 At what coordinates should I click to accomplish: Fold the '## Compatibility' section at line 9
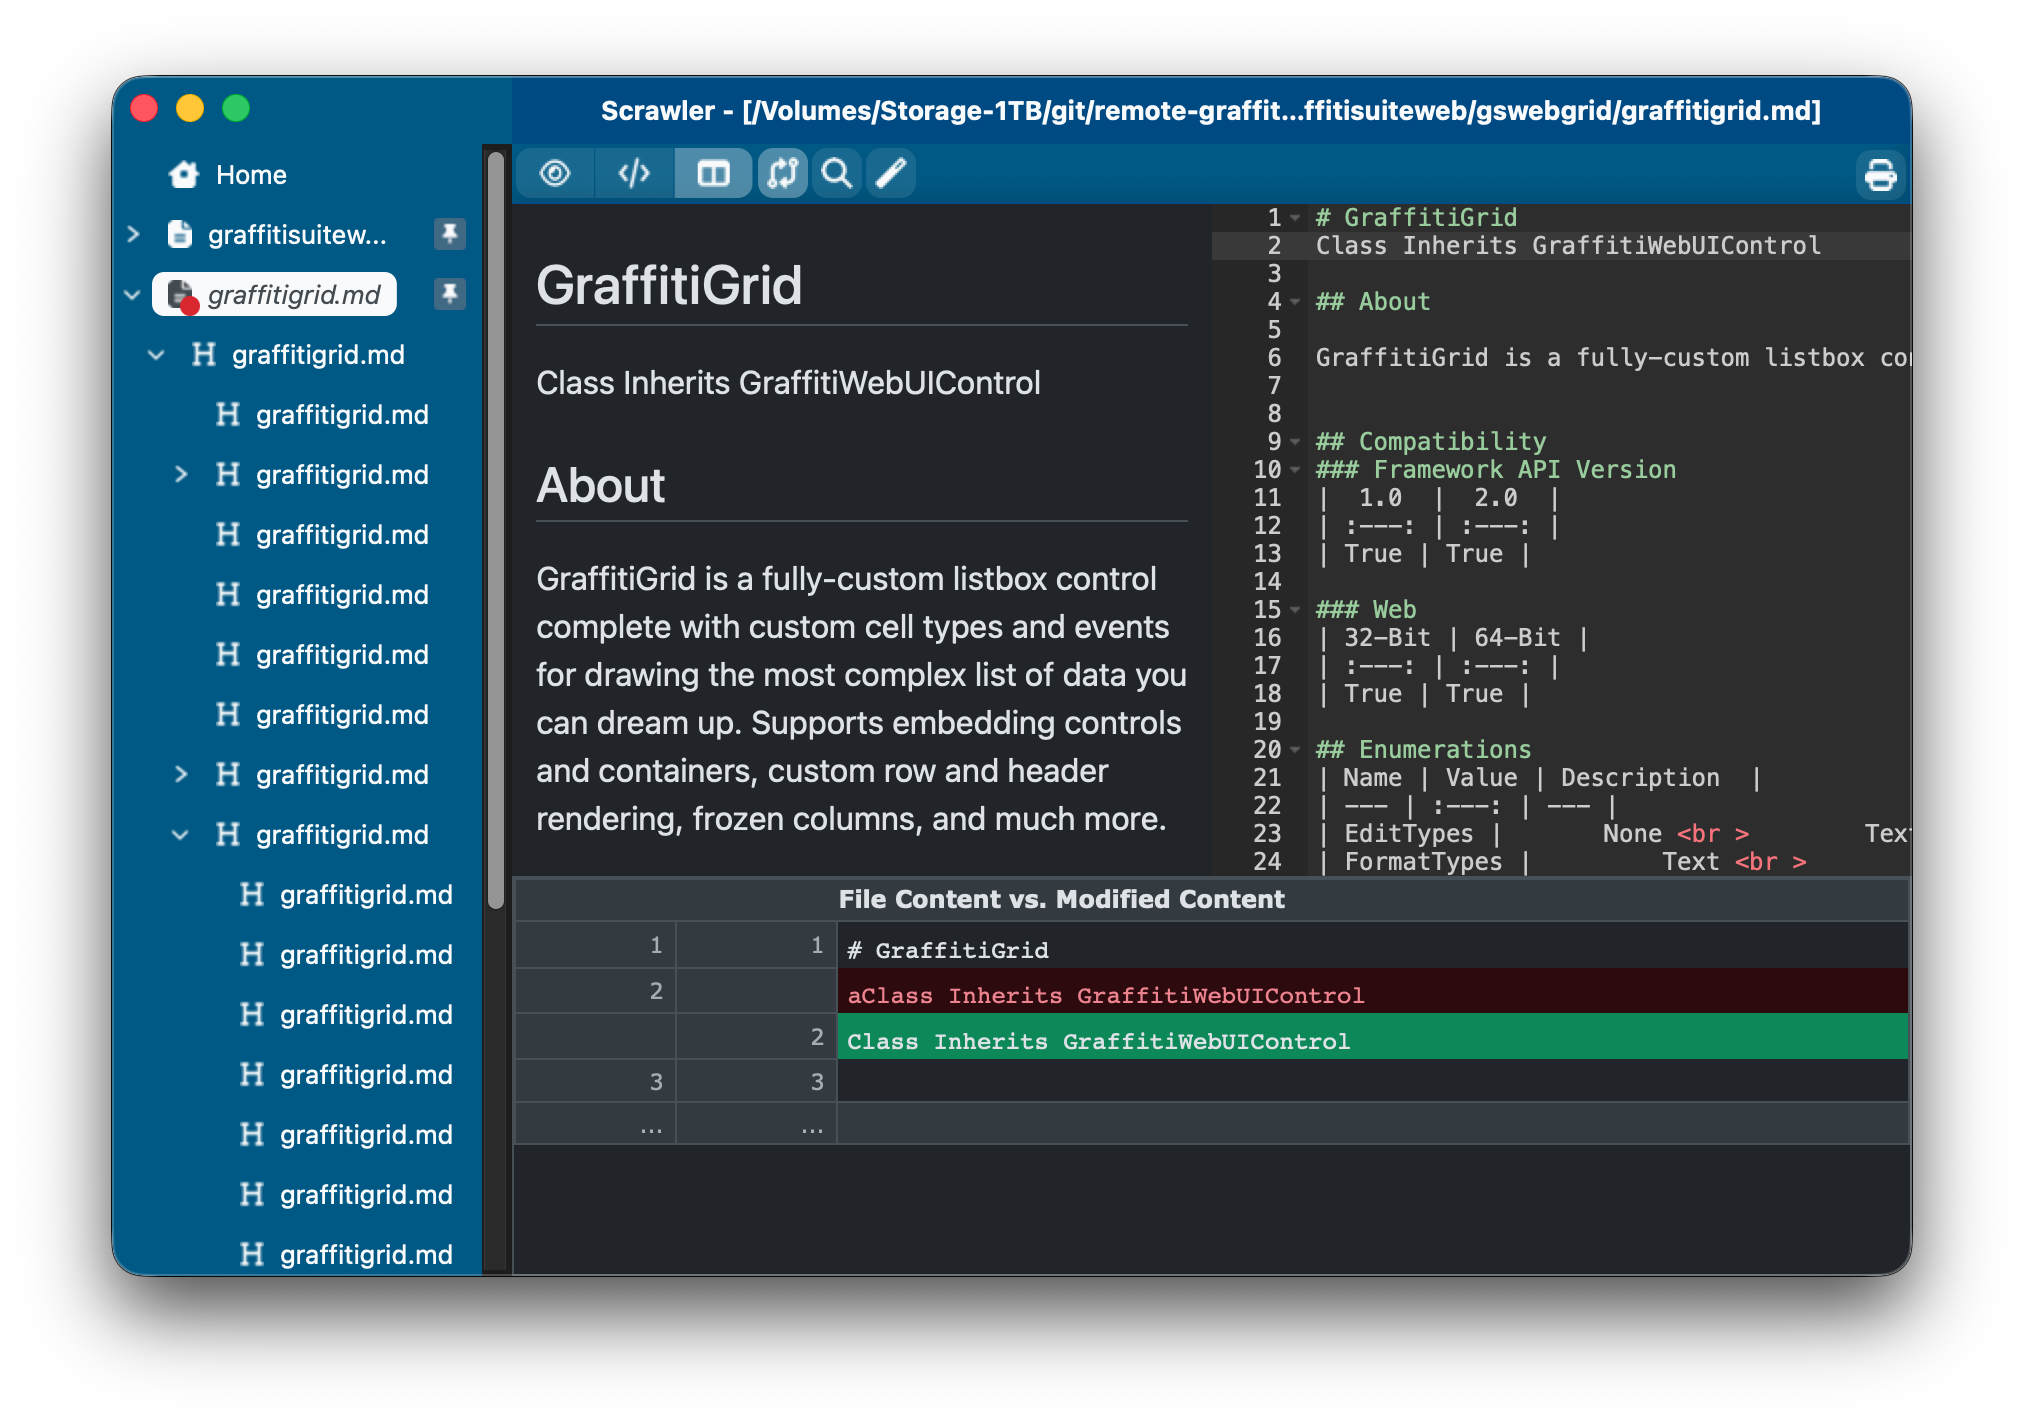1295,441
